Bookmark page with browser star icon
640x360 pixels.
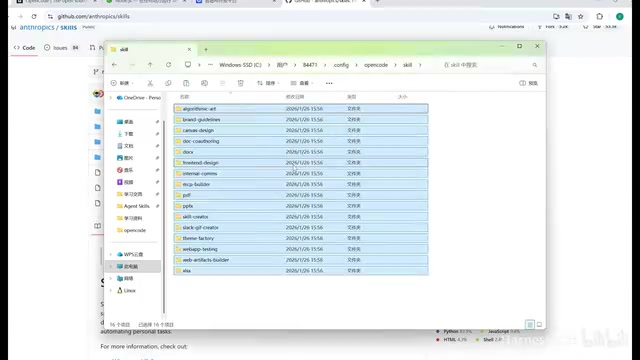[580, 16]
